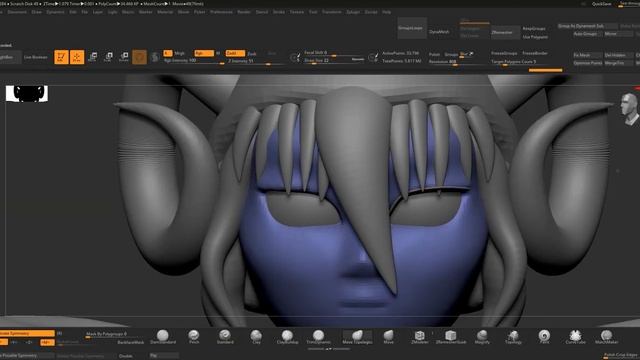
Task: Adjust the Focal Shift slider
Action: pos(334,53)
